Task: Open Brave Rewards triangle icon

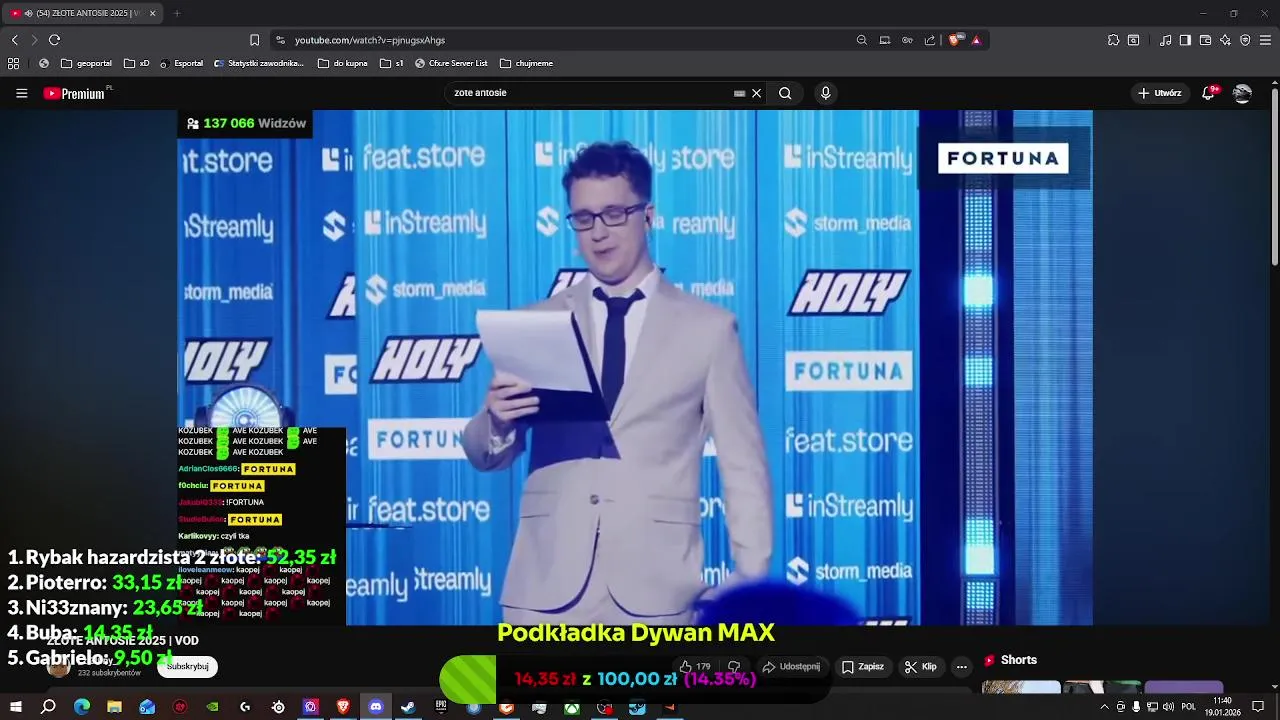Action: [x=976, y=40]
